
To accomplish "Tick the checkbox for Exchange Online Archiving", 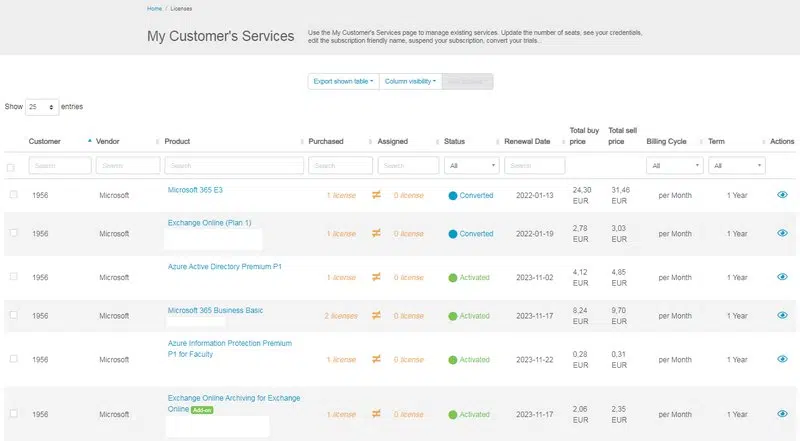I will 14,413.
